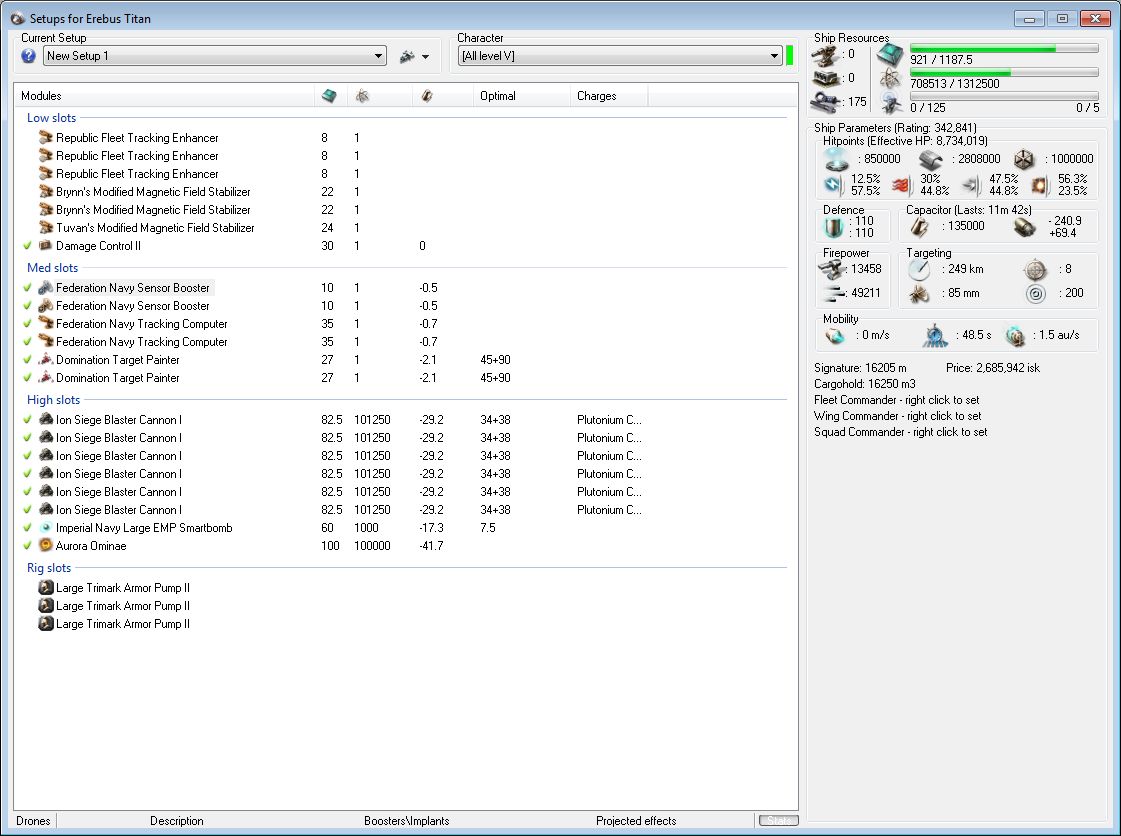Click the powergrid icon in Ship Resources
Screen dimensions: 1121x836
[x=889, y=79]
